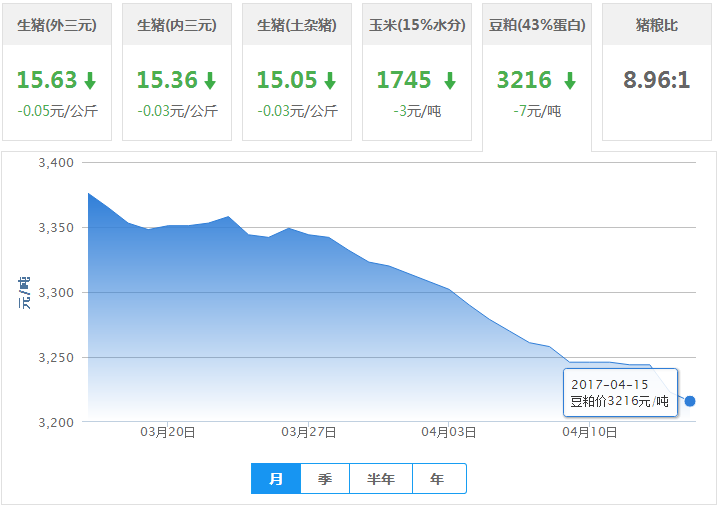Click the -3元/吨 change text

pyautogui.click(x=417, y=111)
